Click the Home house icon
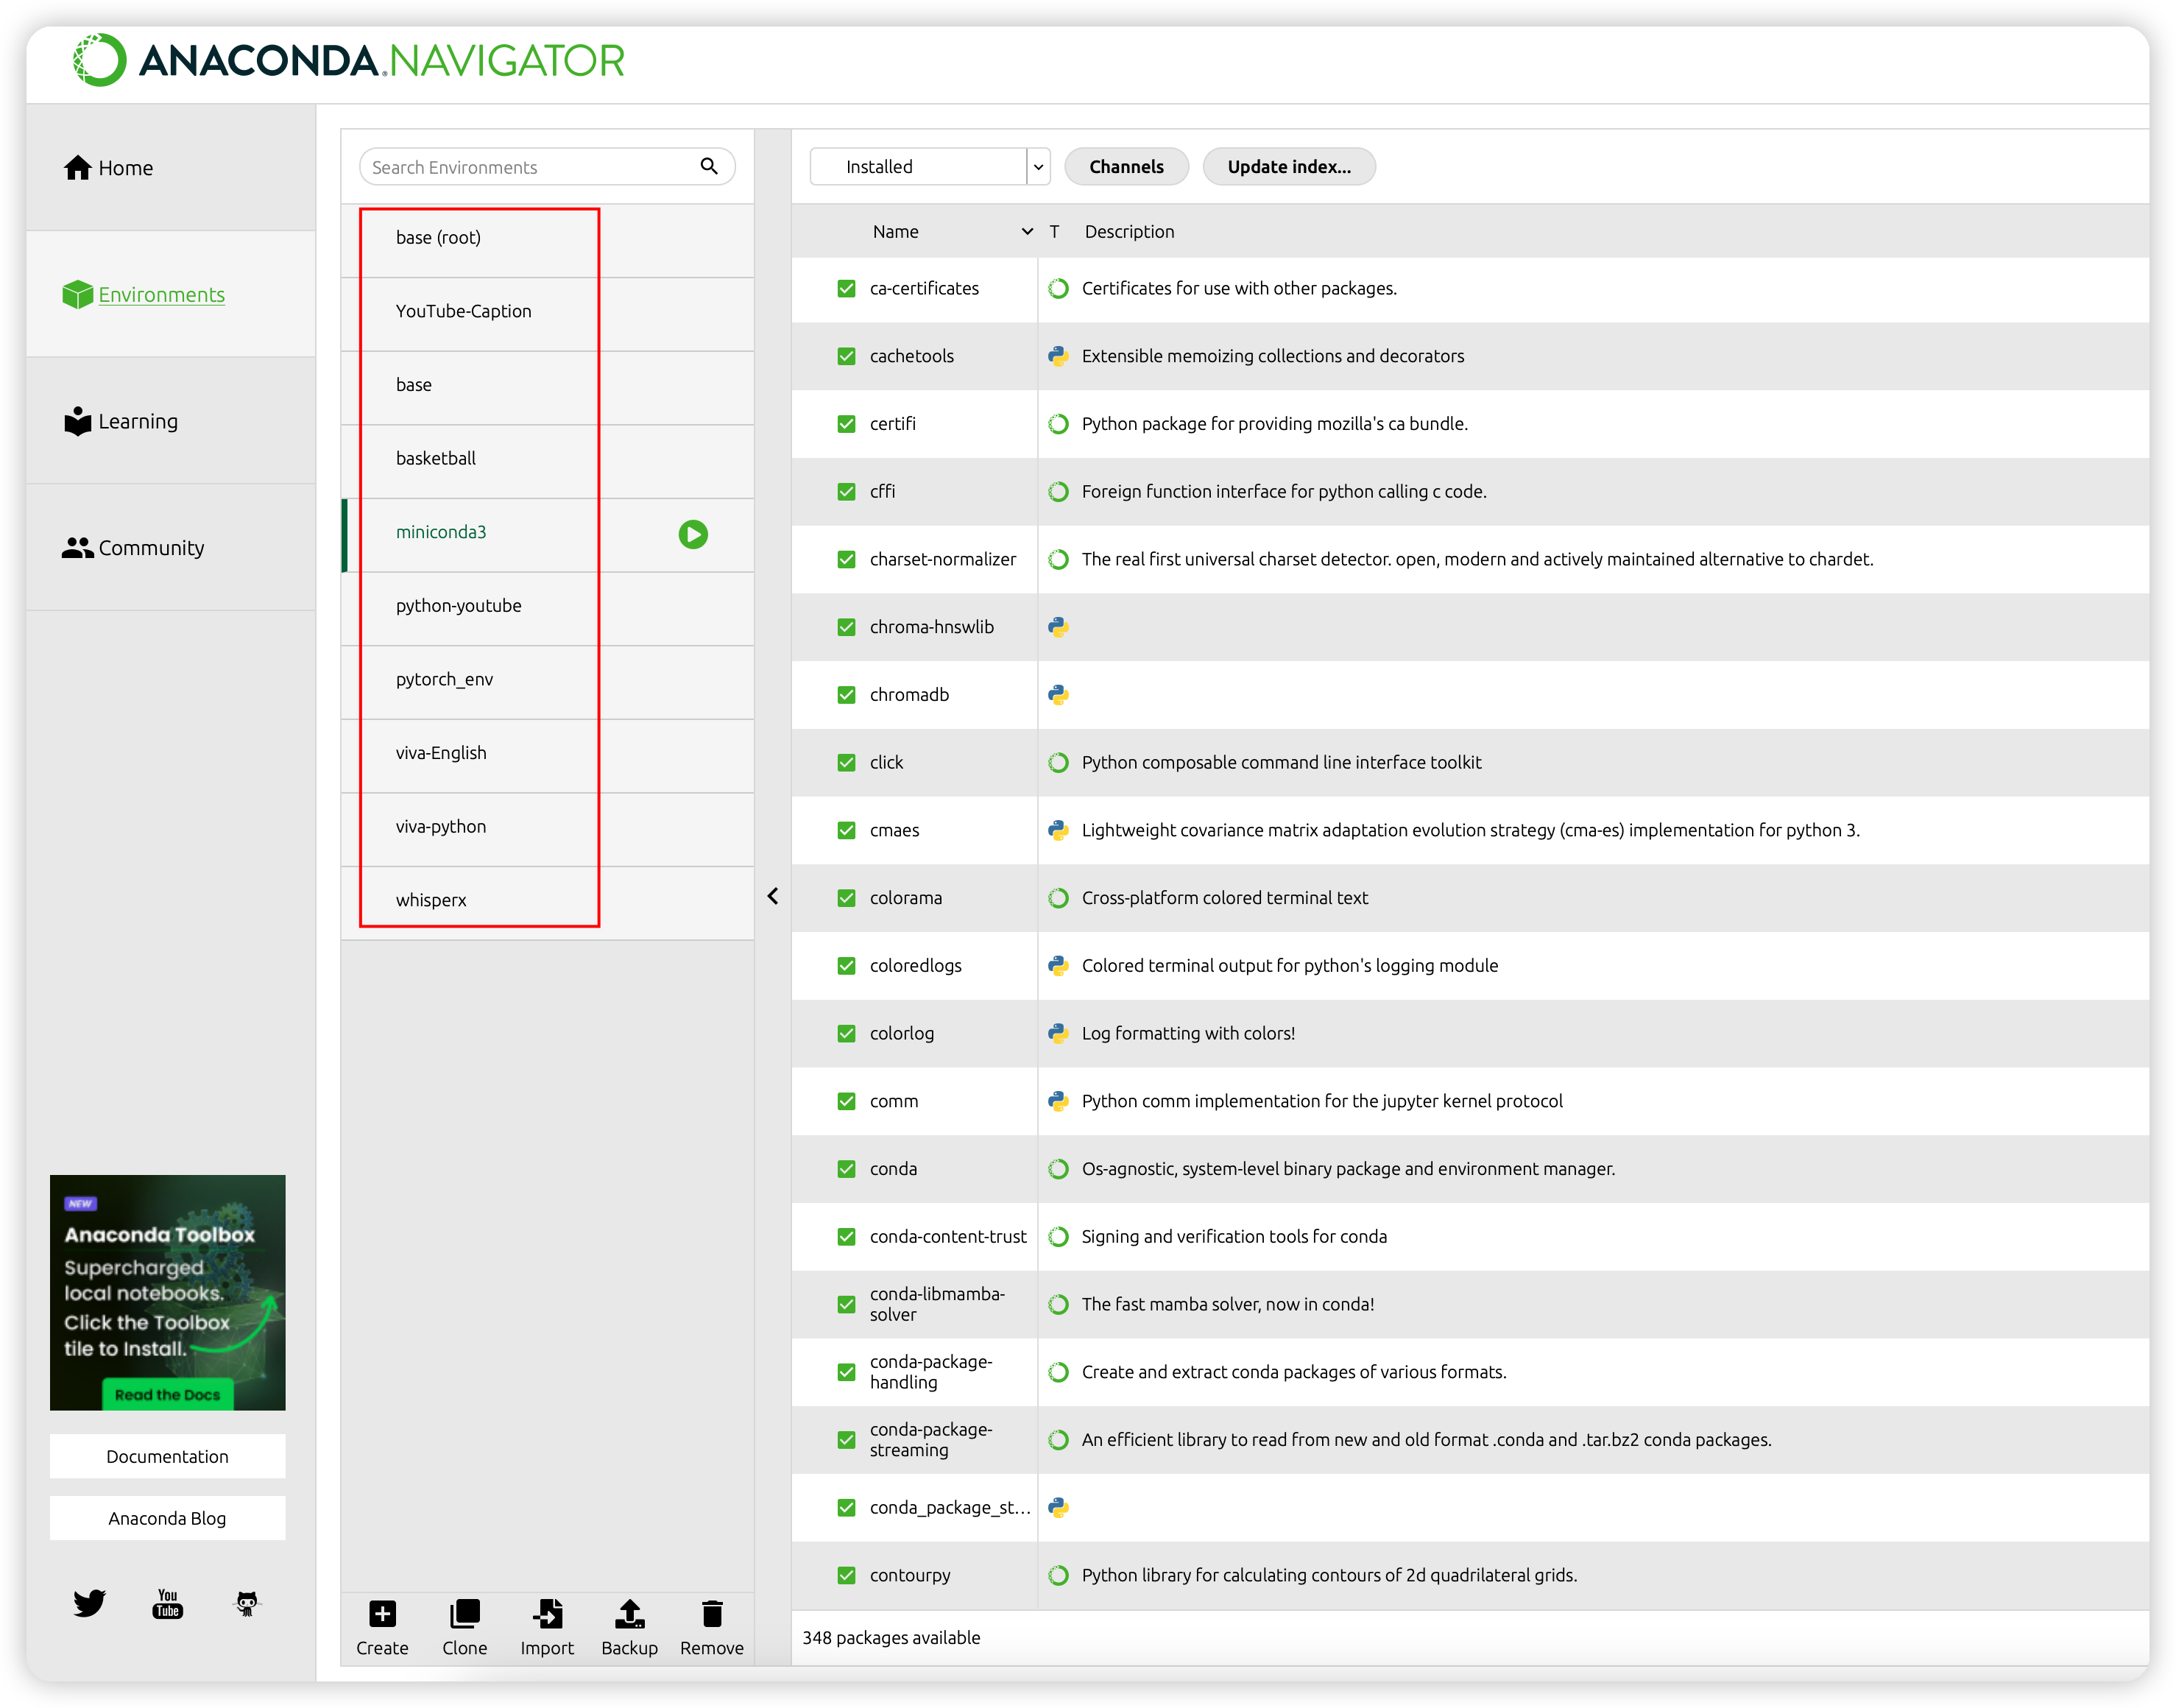This screenshot has width=2176, height=1708. coord(77,168)
